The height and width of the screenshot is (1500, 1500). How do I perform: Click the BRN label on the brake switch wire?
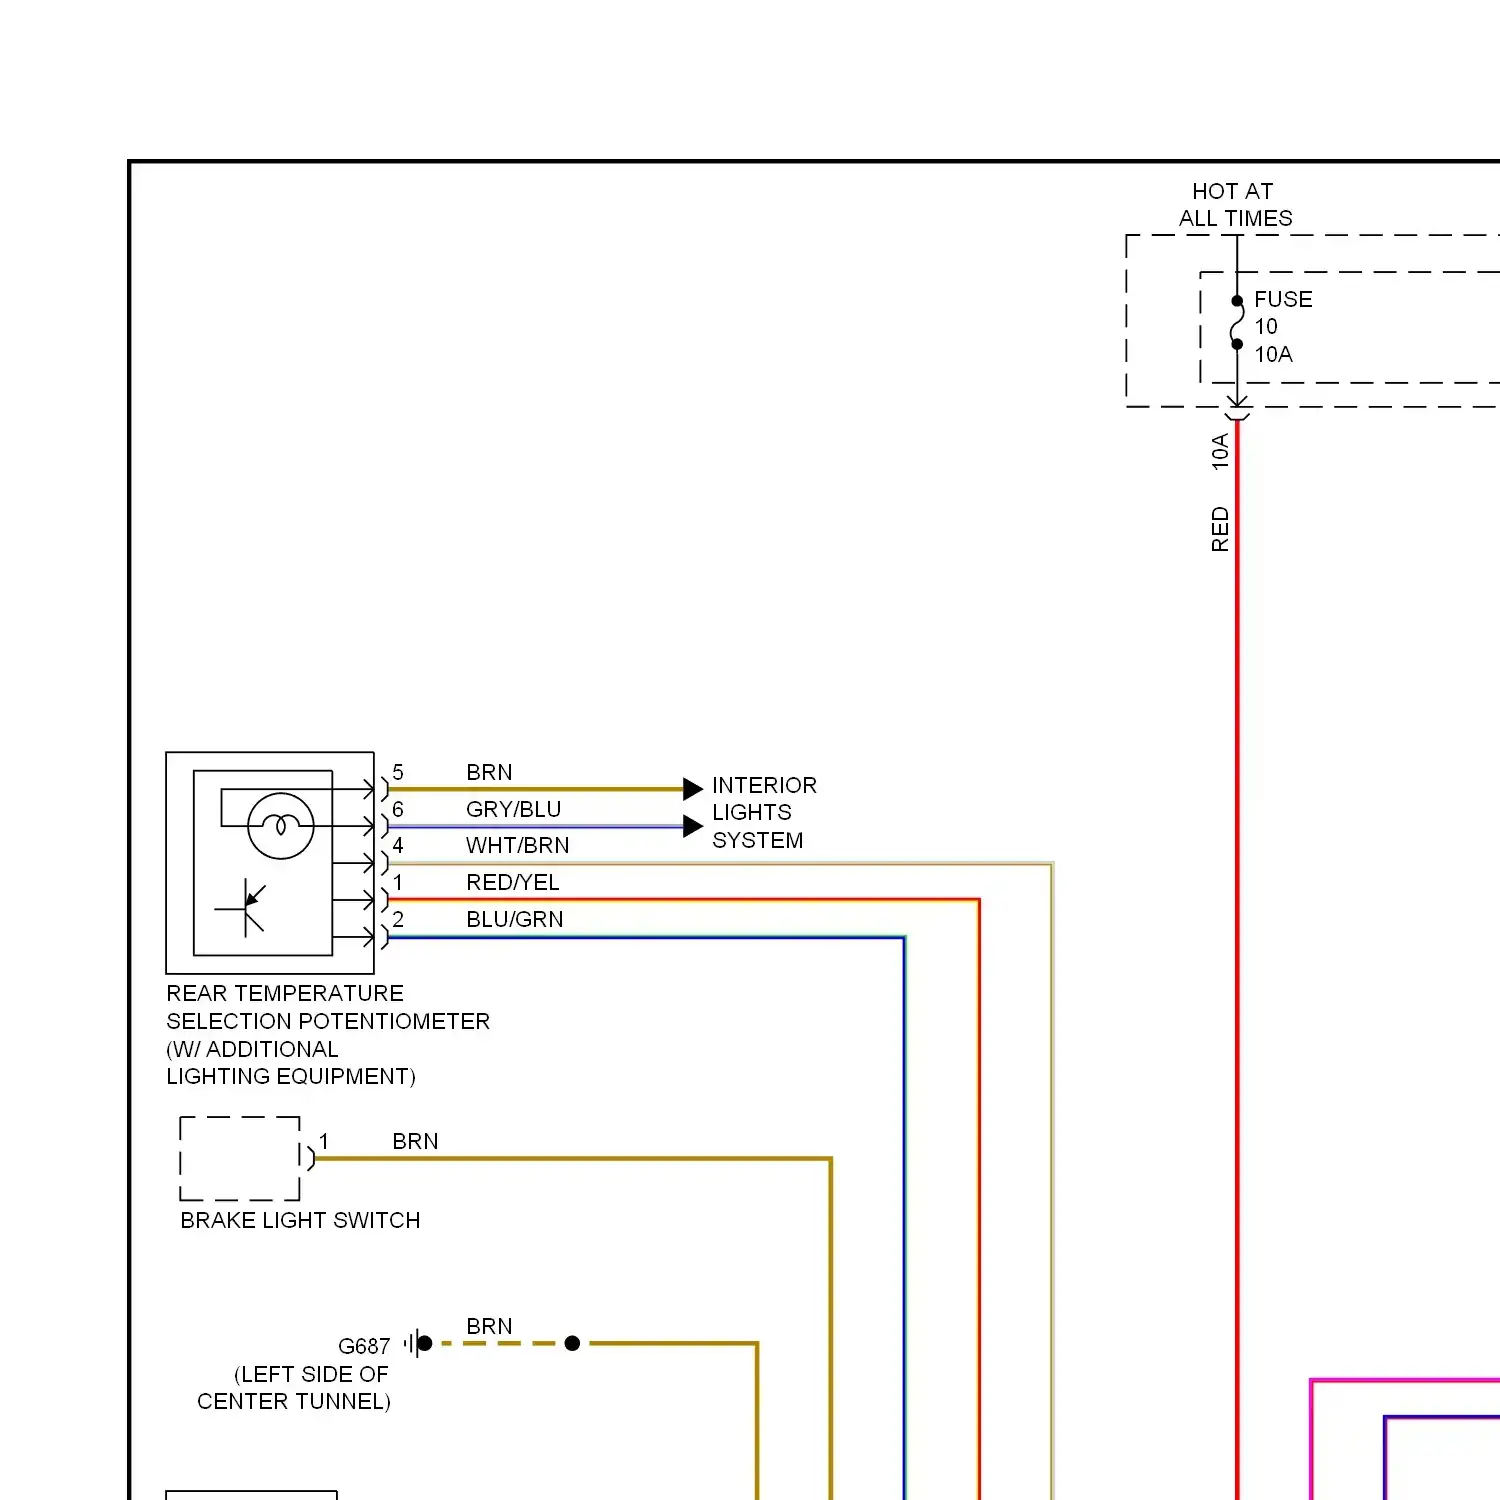pyautogui.click(x=415, y=1141)
